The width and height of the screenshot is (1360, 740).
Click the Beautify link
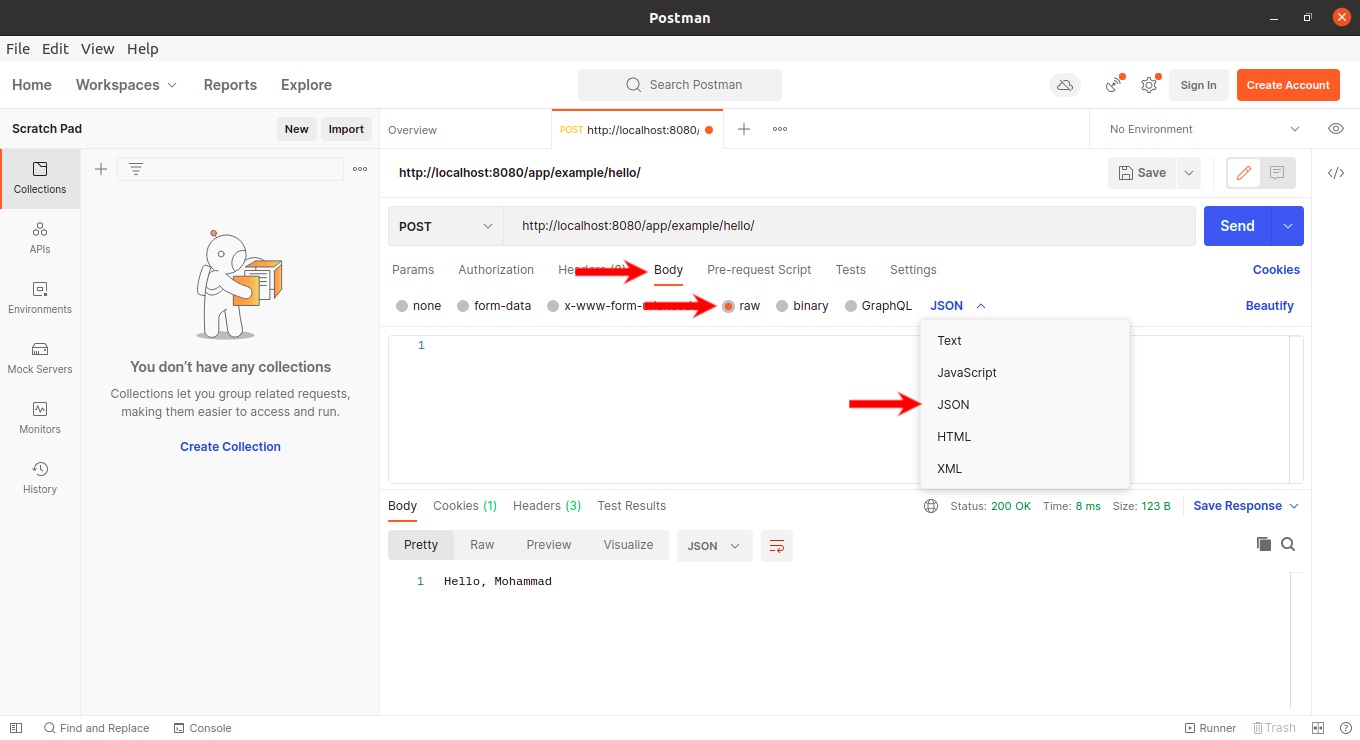[1269, 306]
